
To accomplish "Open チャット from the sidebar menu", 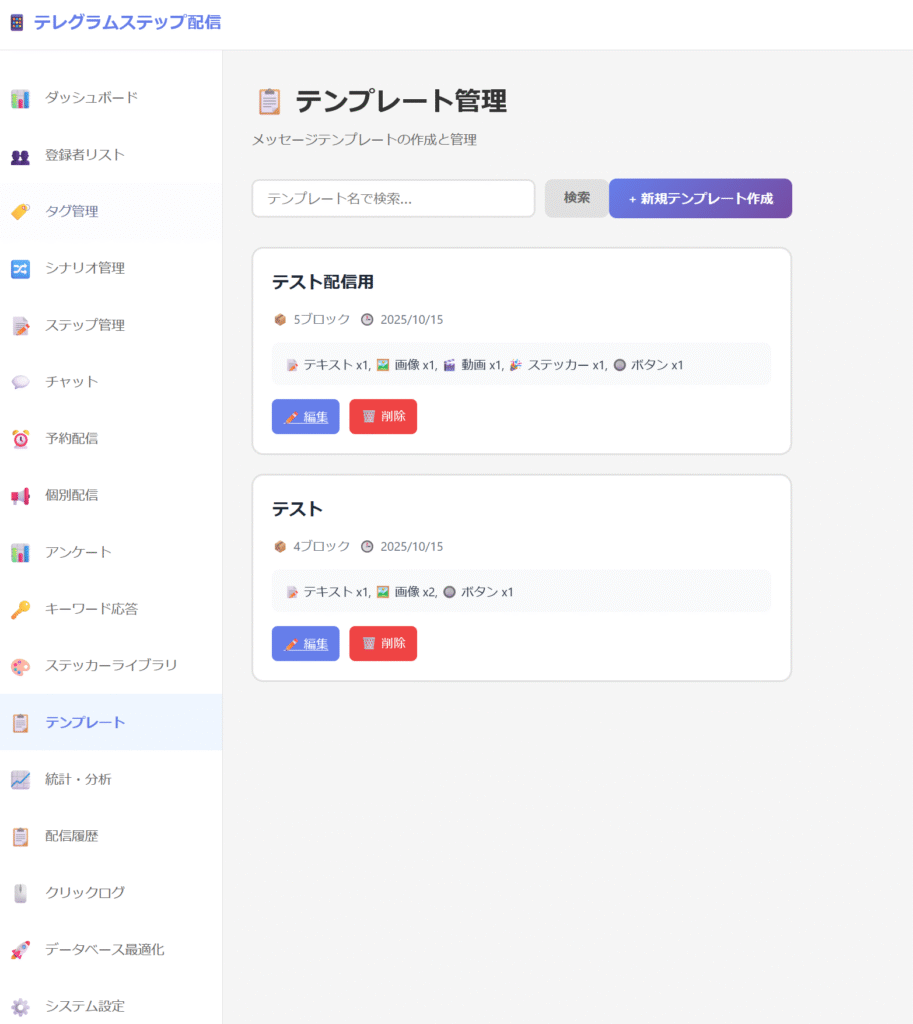I will (x=72, y=382).
